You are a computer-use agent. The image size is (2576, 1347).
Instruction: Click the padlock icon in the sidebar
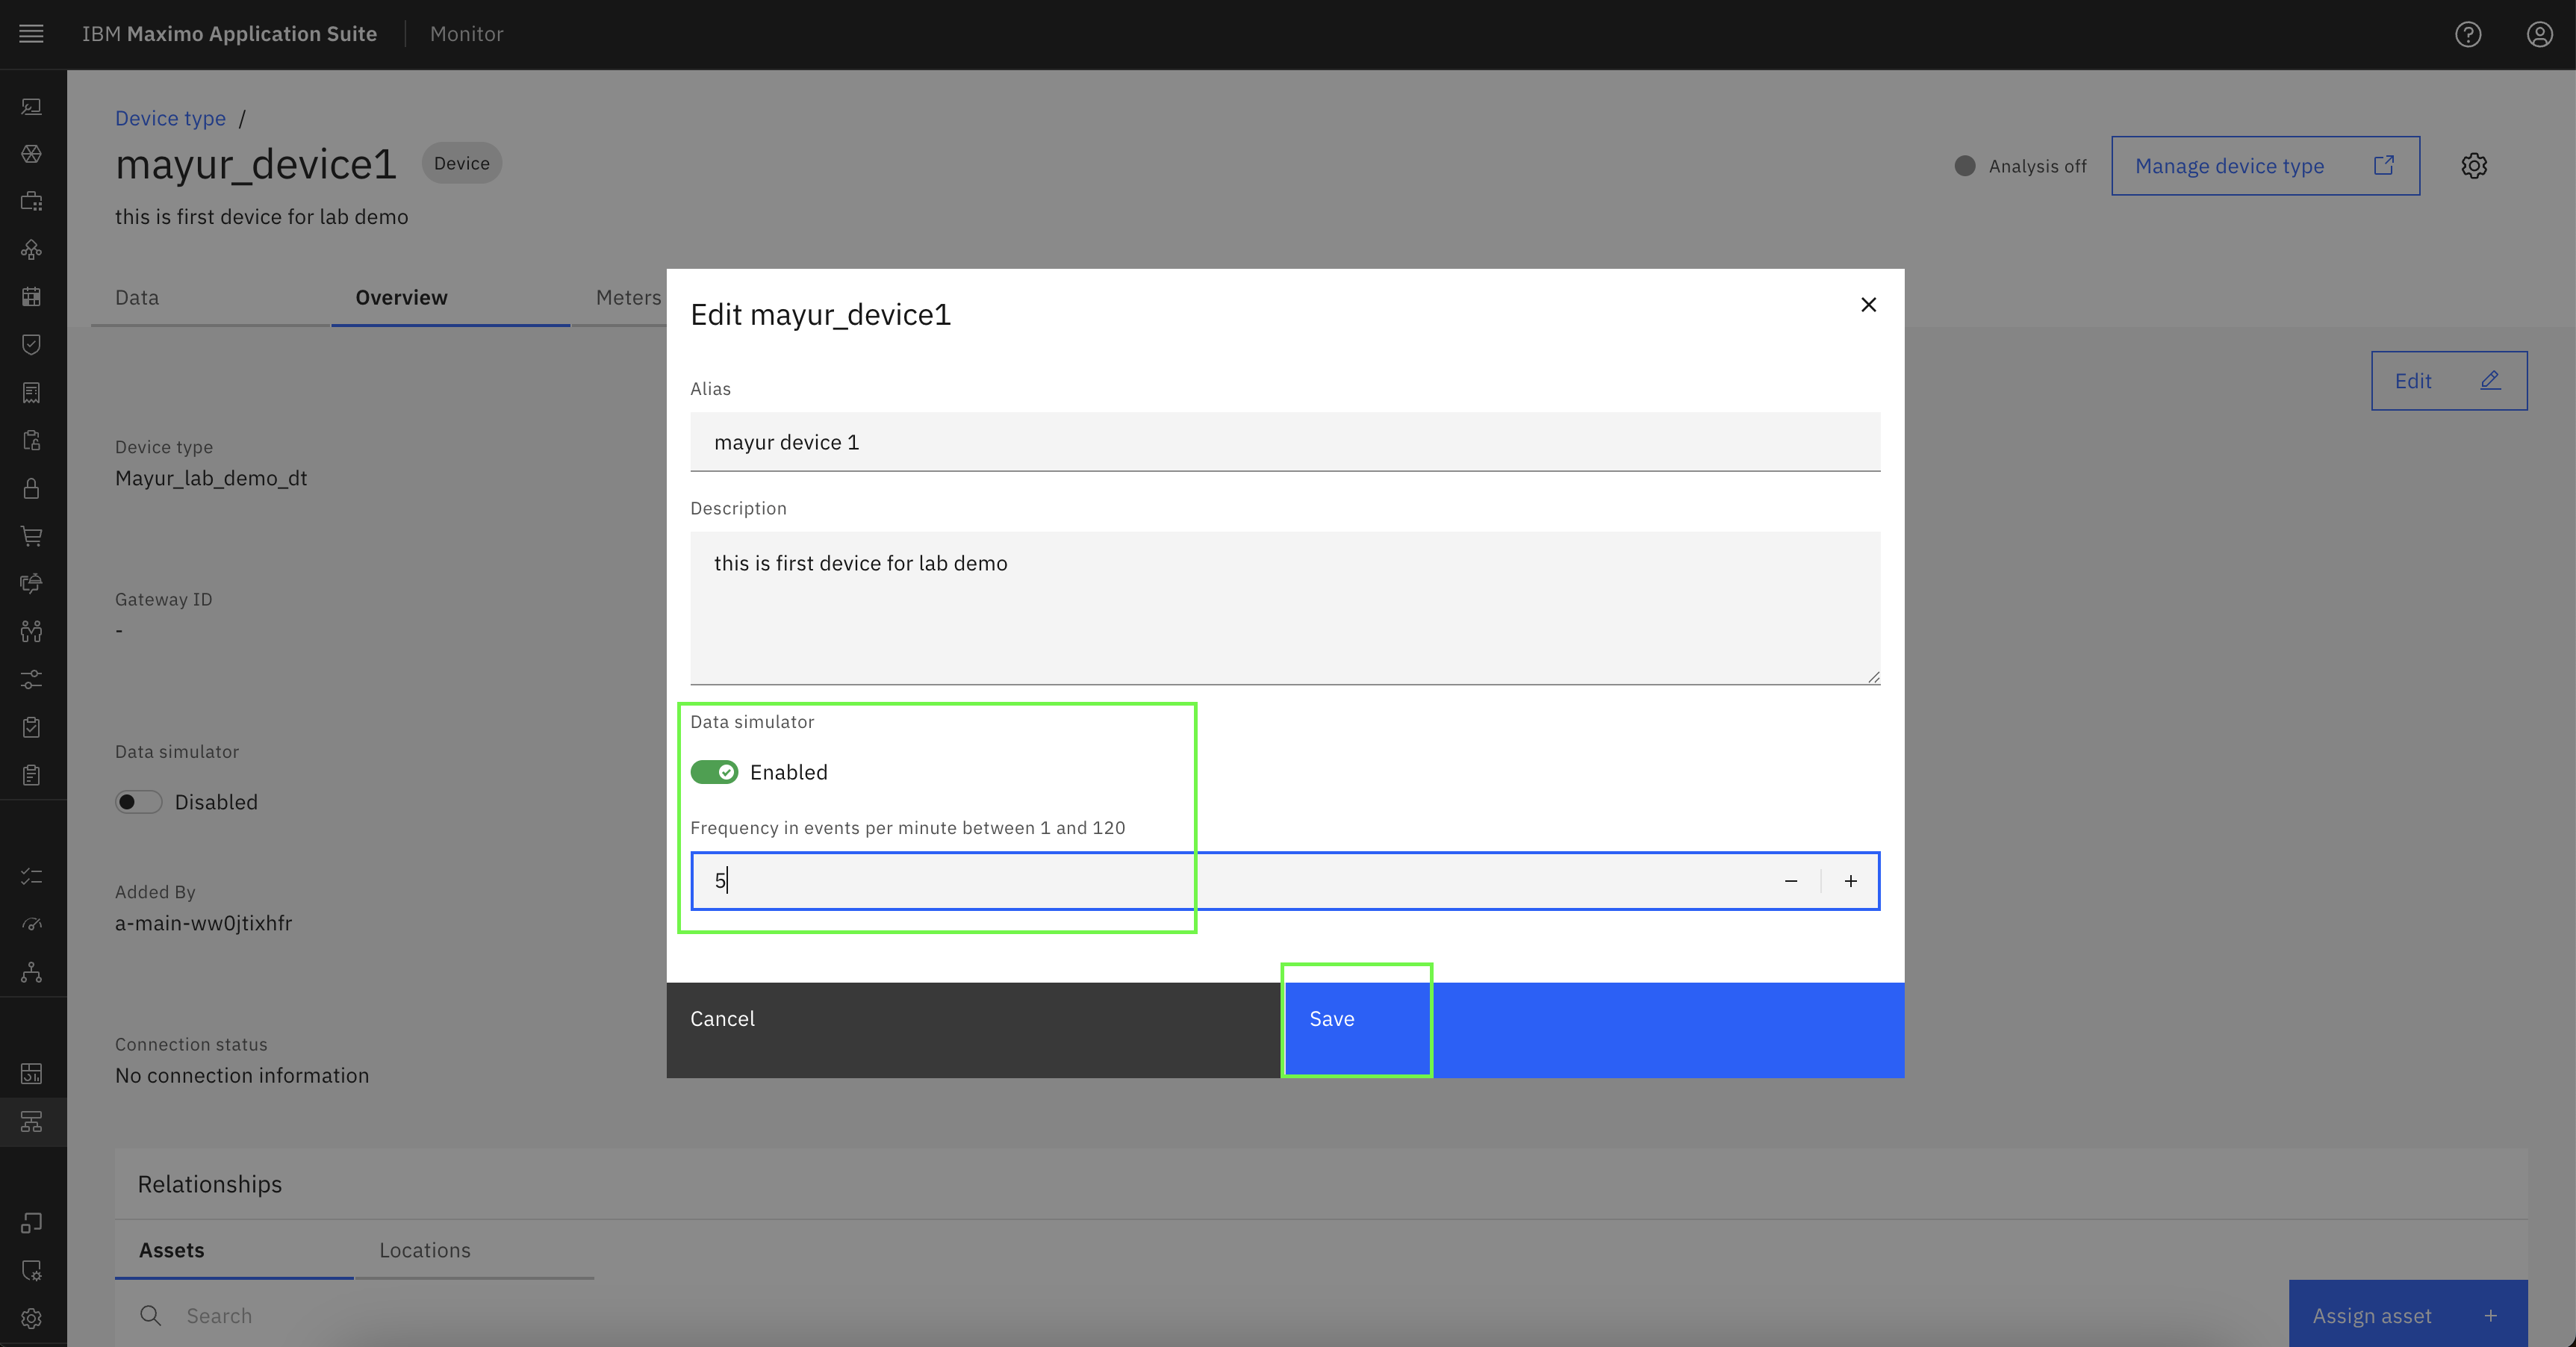click(32, 488)
